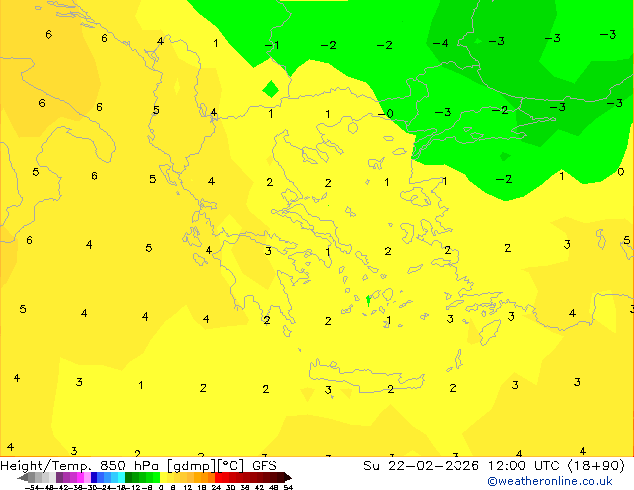Click the small green marker in the Cyclades
The height and width of the screenshot is (490, 634).
pos(368,300)
